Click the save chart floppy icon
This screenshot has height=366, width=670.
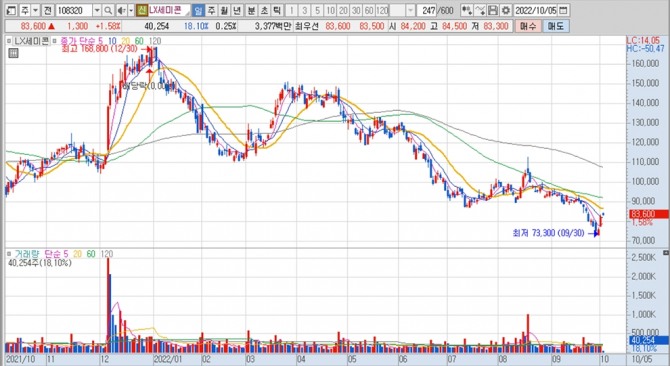(x=493, y=10)
